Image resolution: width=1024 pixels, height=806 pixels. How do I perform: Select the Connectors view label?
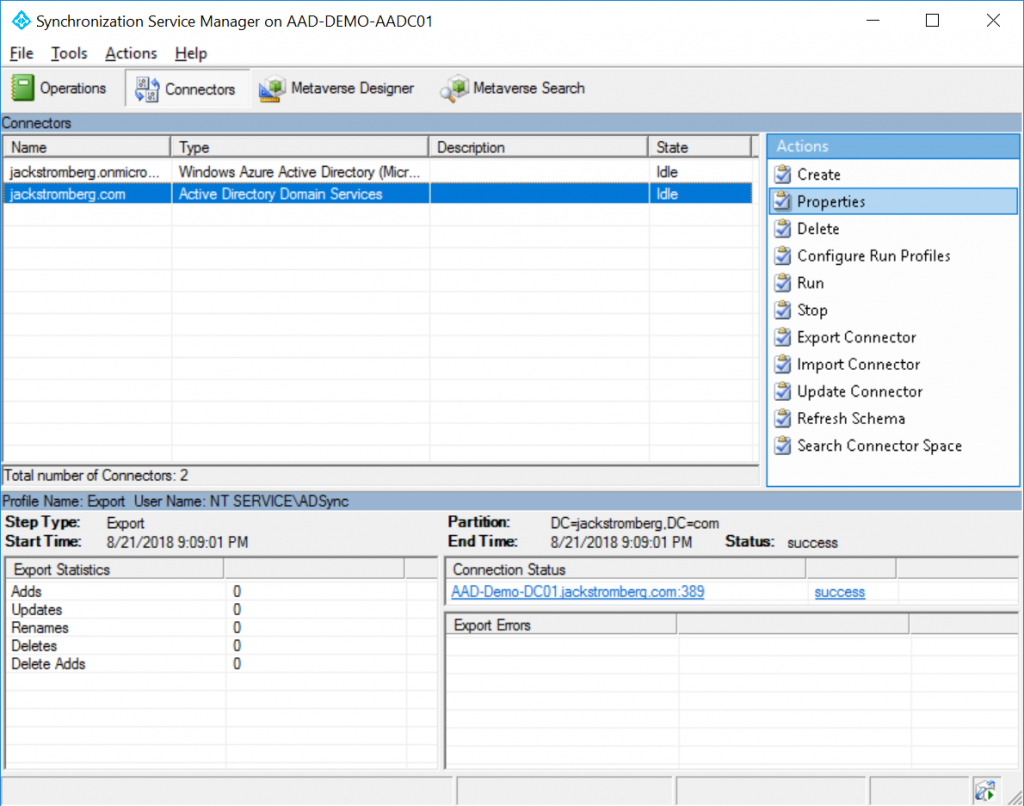pyautogui.click(x=200, y=89)
